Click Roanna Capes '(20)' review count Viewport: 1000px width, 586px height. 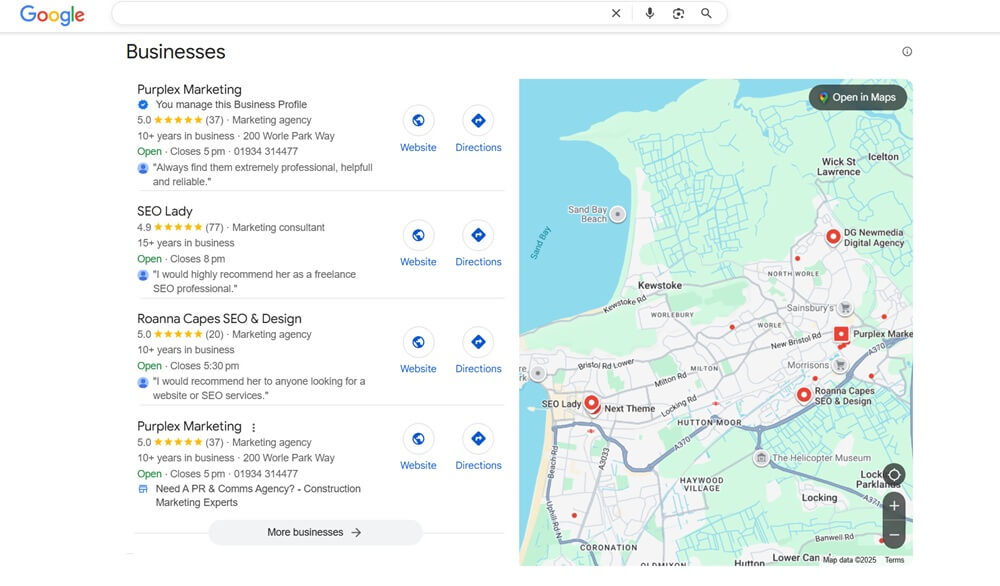coord(214,335)
